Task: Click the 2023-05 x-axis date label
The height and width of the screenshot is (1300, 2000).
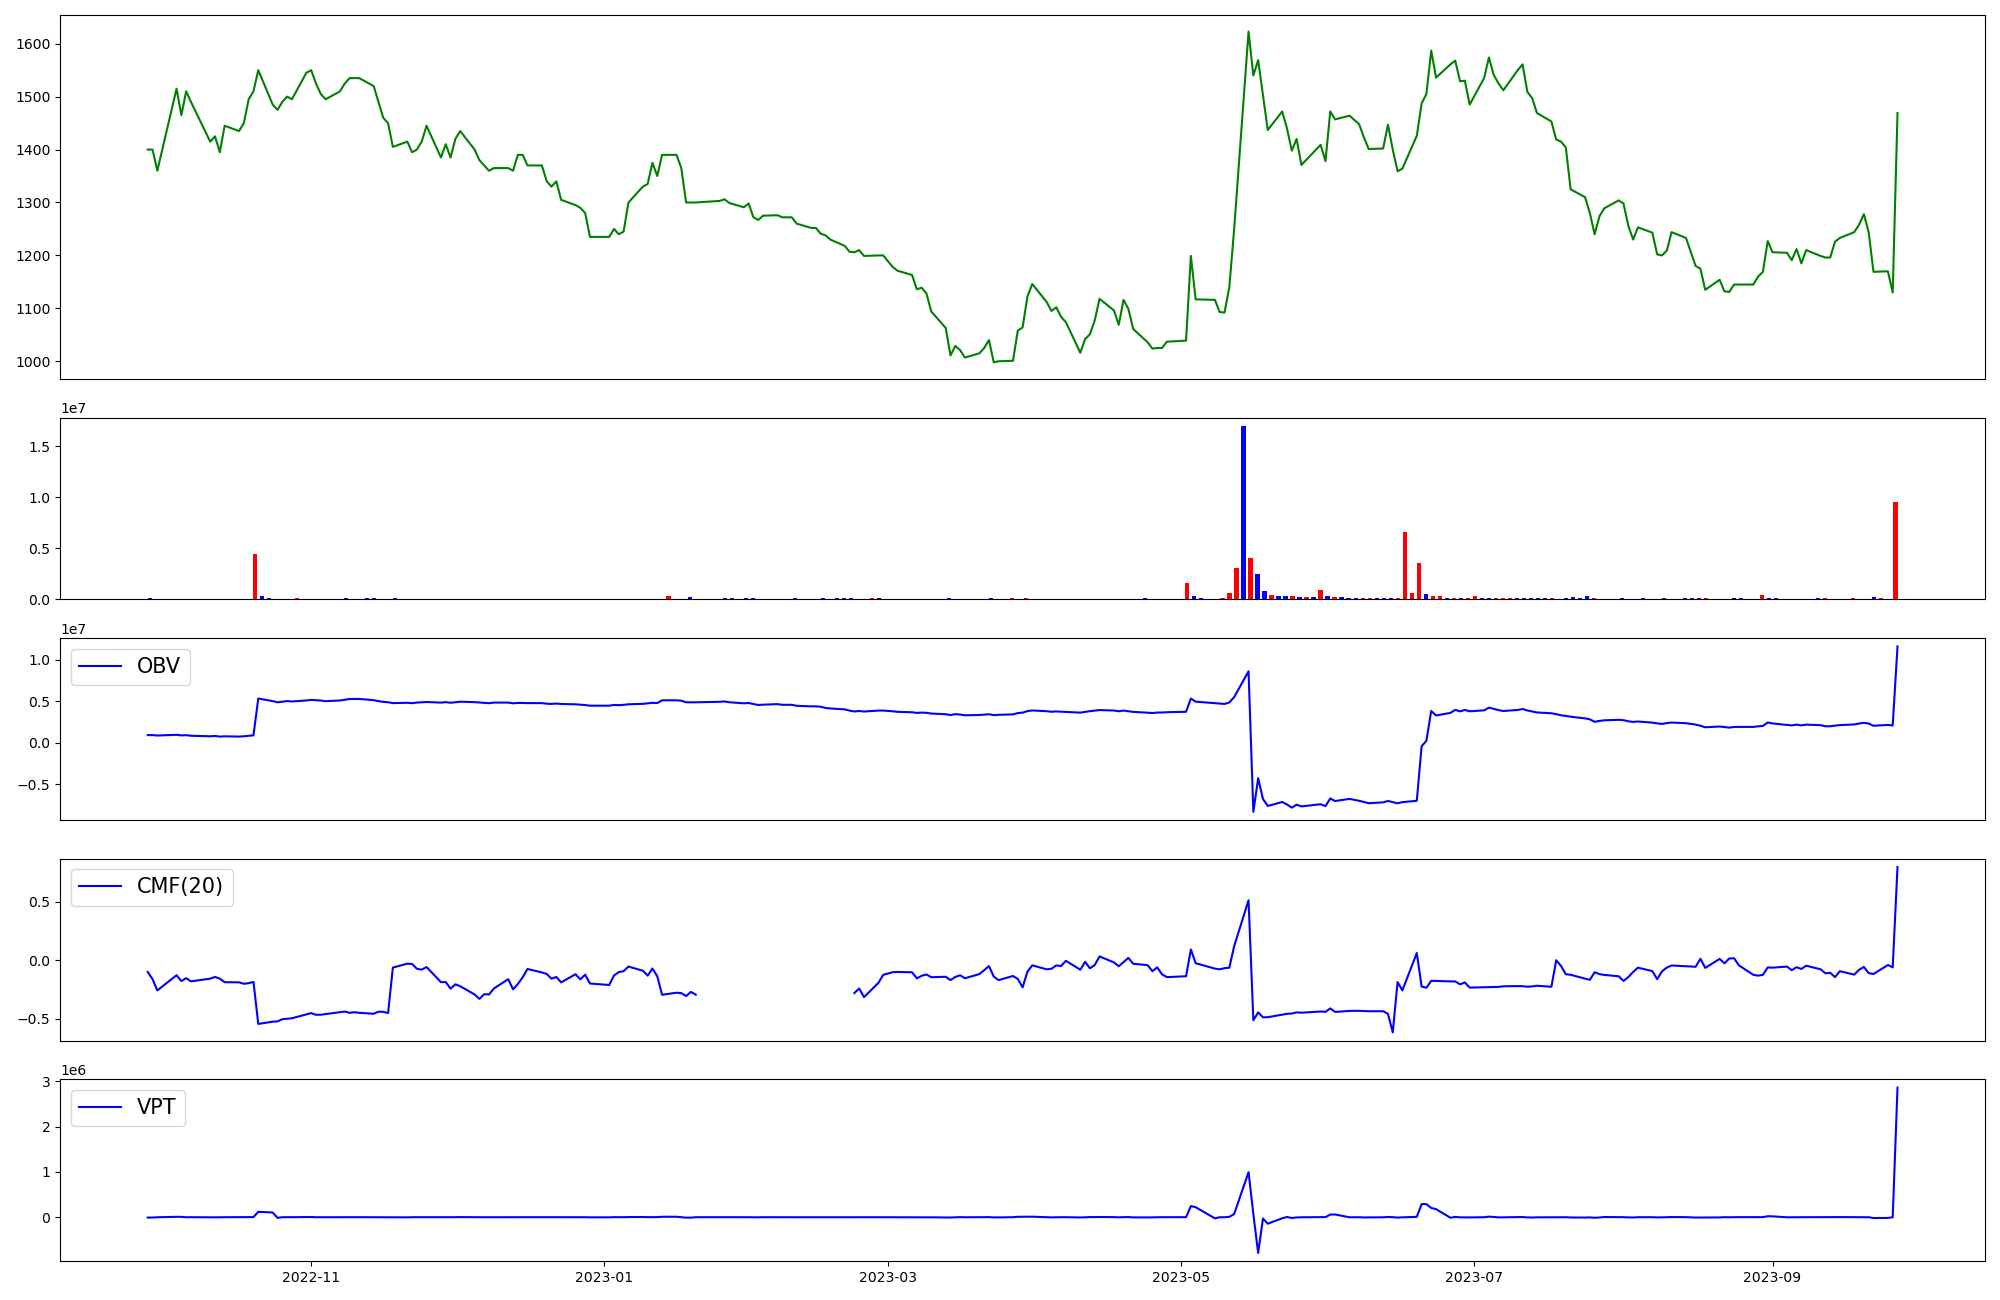Action: pyautogui.click(x=1182, y=1277)
